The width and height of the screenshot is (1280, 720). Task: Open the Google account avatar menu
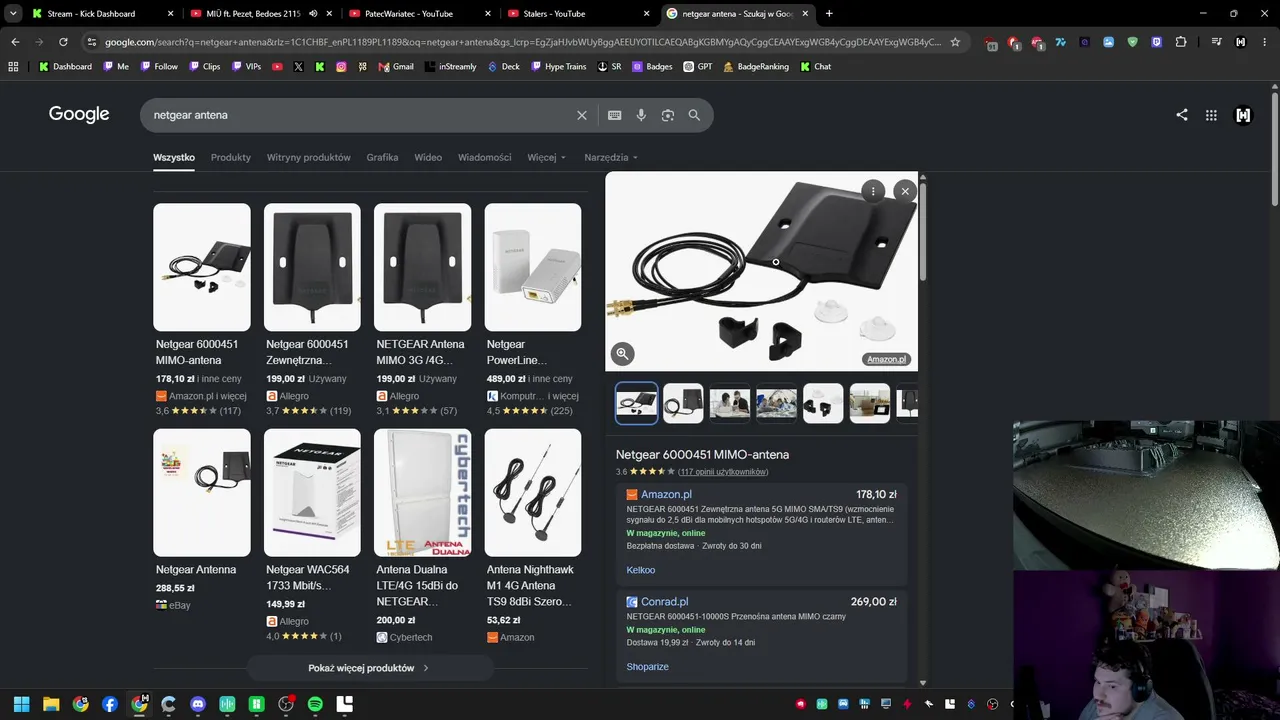pyautogui.click(x=1243, y=115)
